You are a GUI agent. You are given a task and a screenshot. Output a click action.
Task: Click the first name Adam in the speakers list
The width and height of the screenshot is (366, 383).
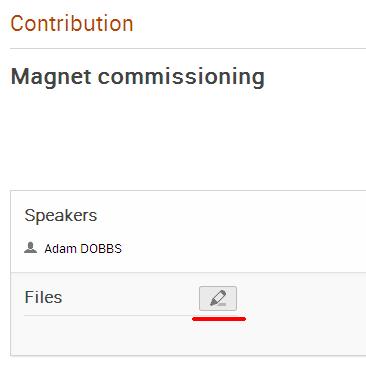60,249
